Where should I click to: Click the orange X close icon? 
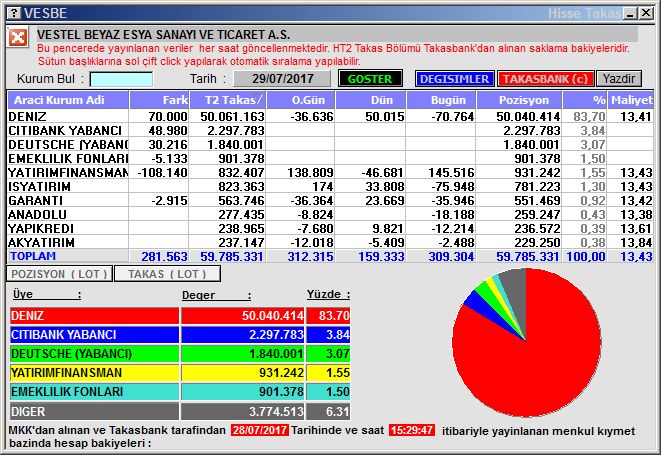tap(18, 38)
